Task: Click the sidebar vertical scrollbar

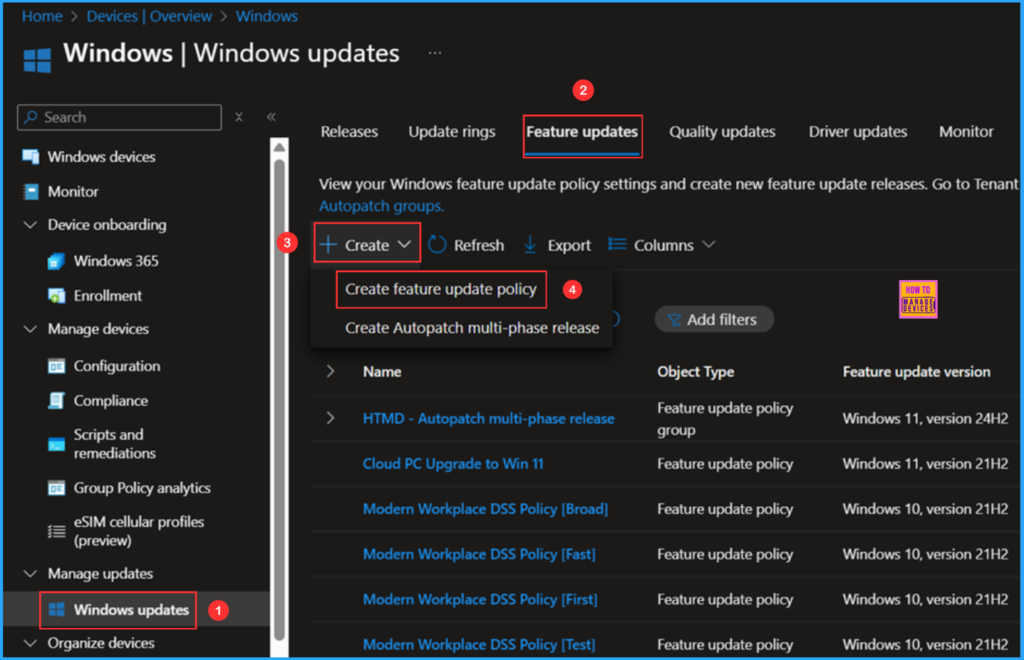Action: tap(279, 400)
